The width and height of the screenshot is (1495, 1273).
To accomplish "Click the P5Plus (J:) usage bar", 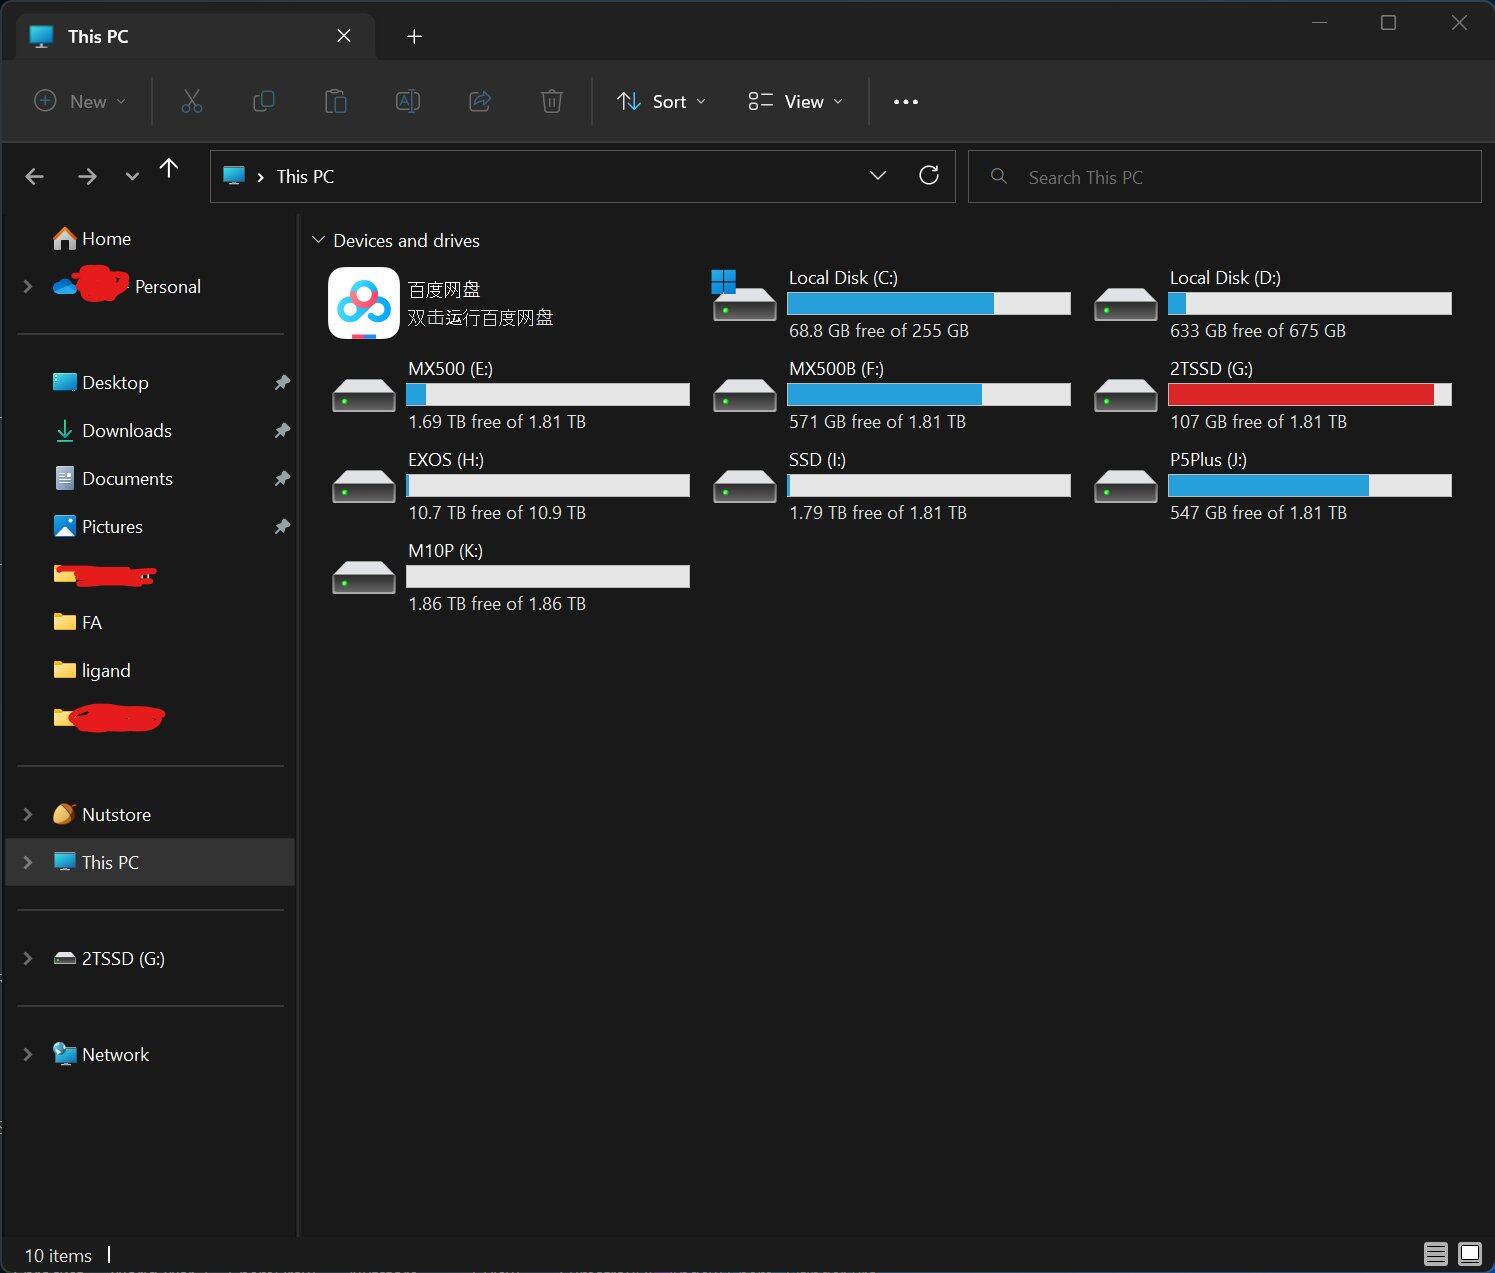I will (1310, 485).
